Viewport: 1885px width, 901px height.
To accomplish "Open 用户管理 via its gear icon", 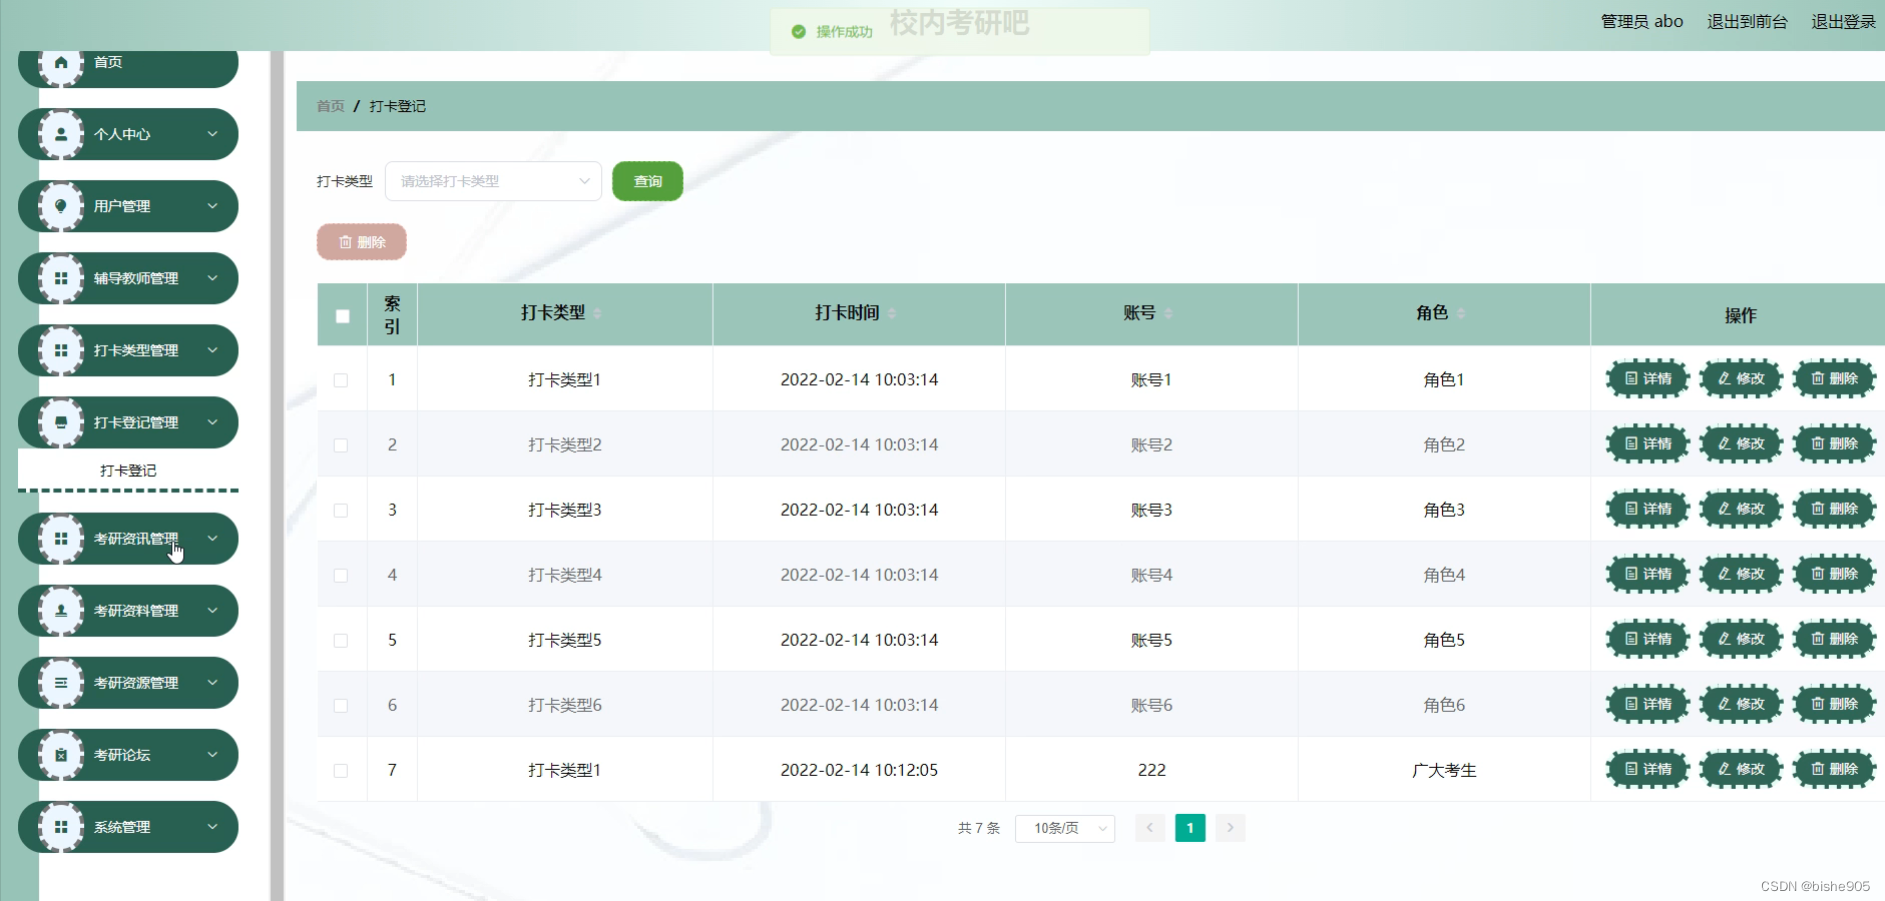I will [61, 206].
